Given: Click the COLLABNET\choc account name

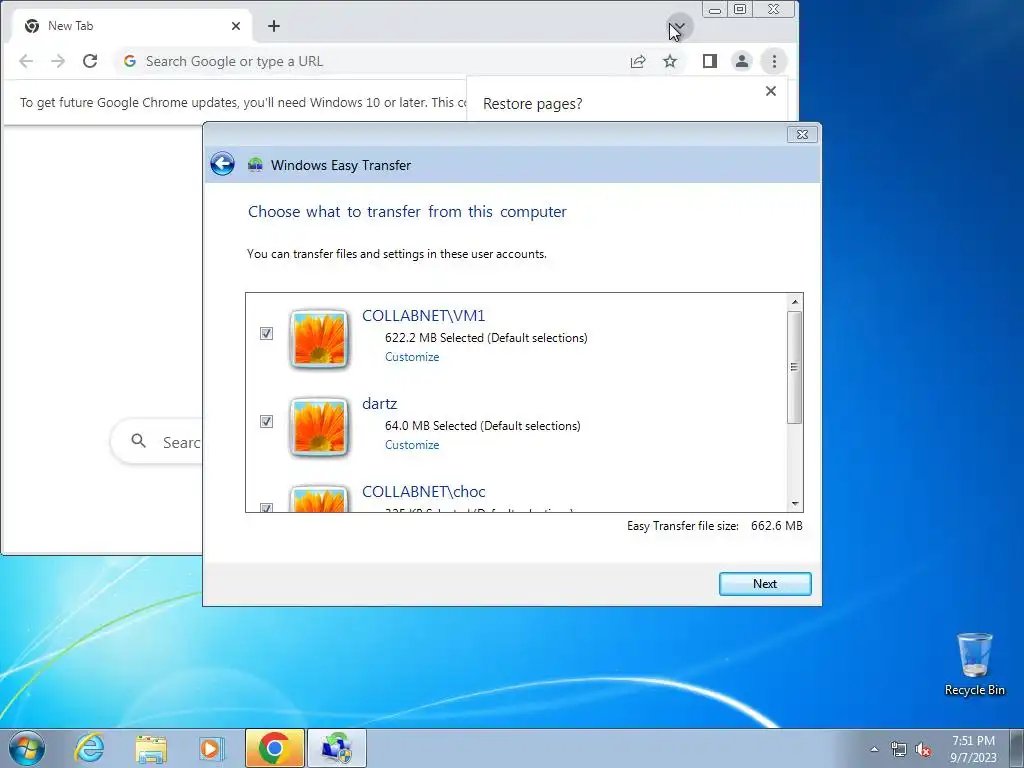Looking at the screenshot, I should pyautogui.click(x=424, y=491).
